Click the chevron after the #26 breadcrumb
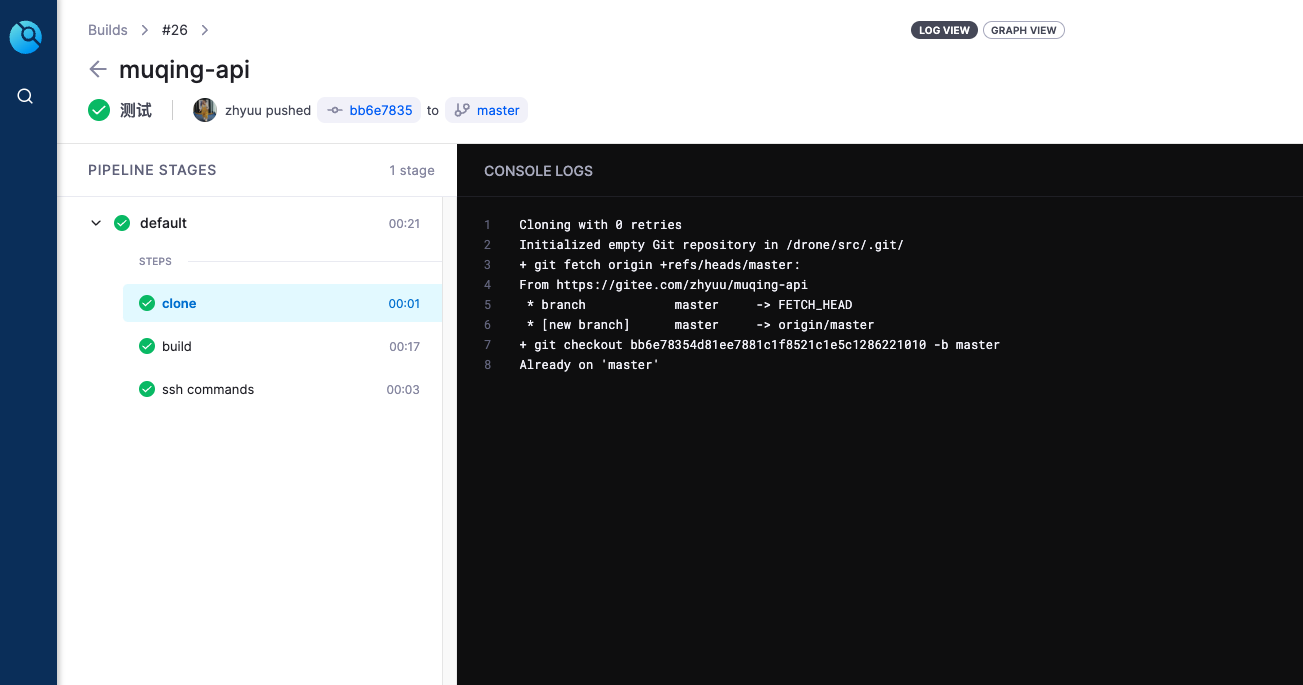Viewport: 1303px width, 685px height. coord(204,30)
